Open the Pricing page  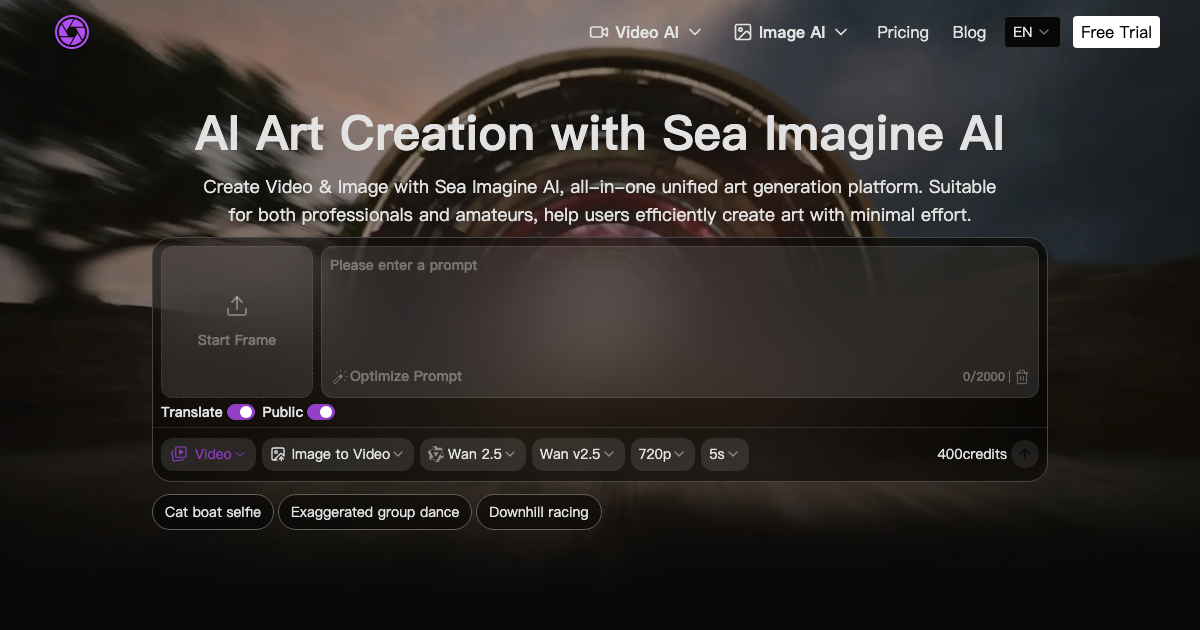[902, 32]
